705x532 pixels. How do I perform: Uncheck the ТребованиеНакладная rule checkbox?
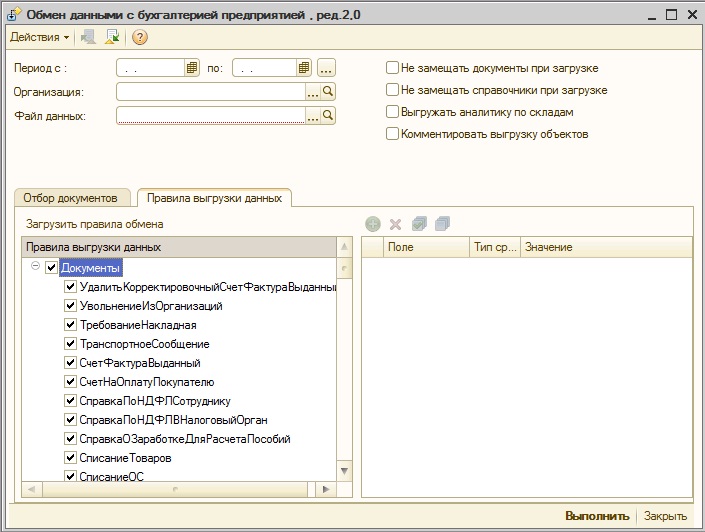[x=71, y=325]
